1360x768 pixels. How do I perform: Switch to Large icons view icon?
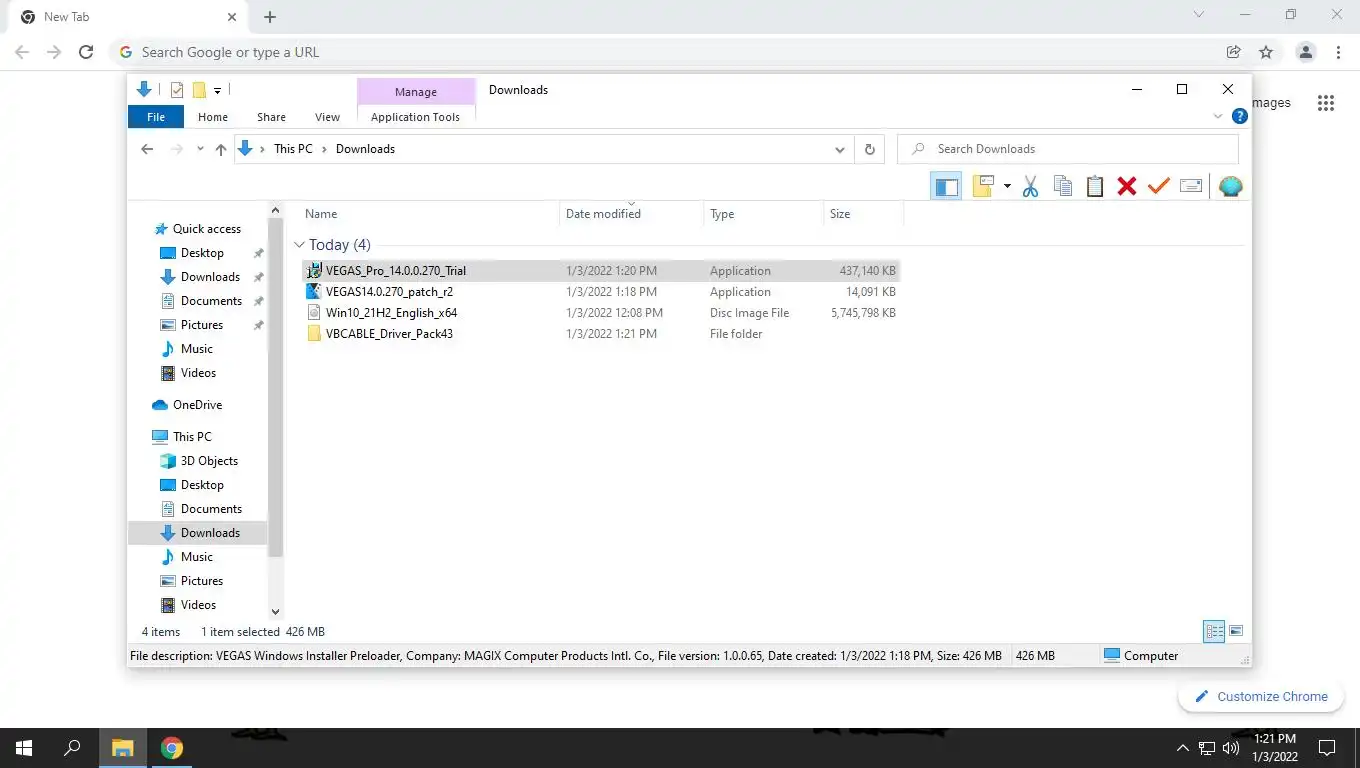click(x=1236, y=631)
